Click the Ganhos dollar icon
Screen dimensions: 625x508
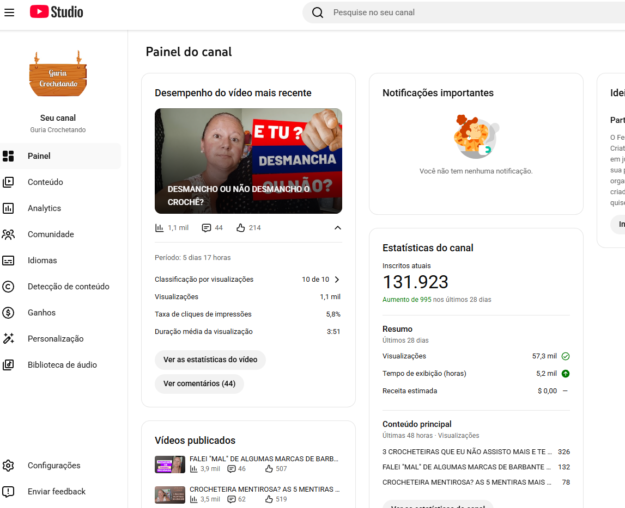click(8, 313)
